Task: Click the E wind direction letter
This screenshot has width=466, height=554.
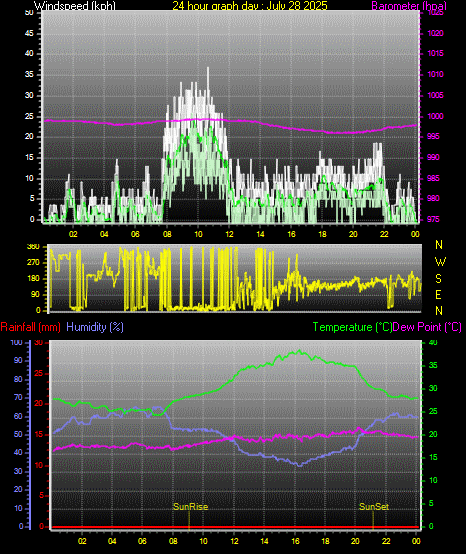Action: (x=438, y=295)
